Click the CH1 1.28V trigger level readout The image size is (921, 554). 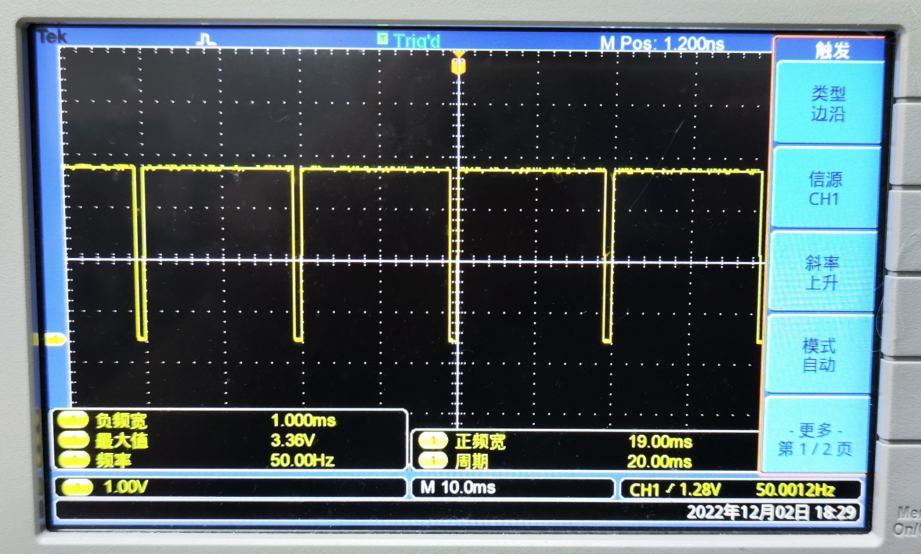tap(690, 489)
